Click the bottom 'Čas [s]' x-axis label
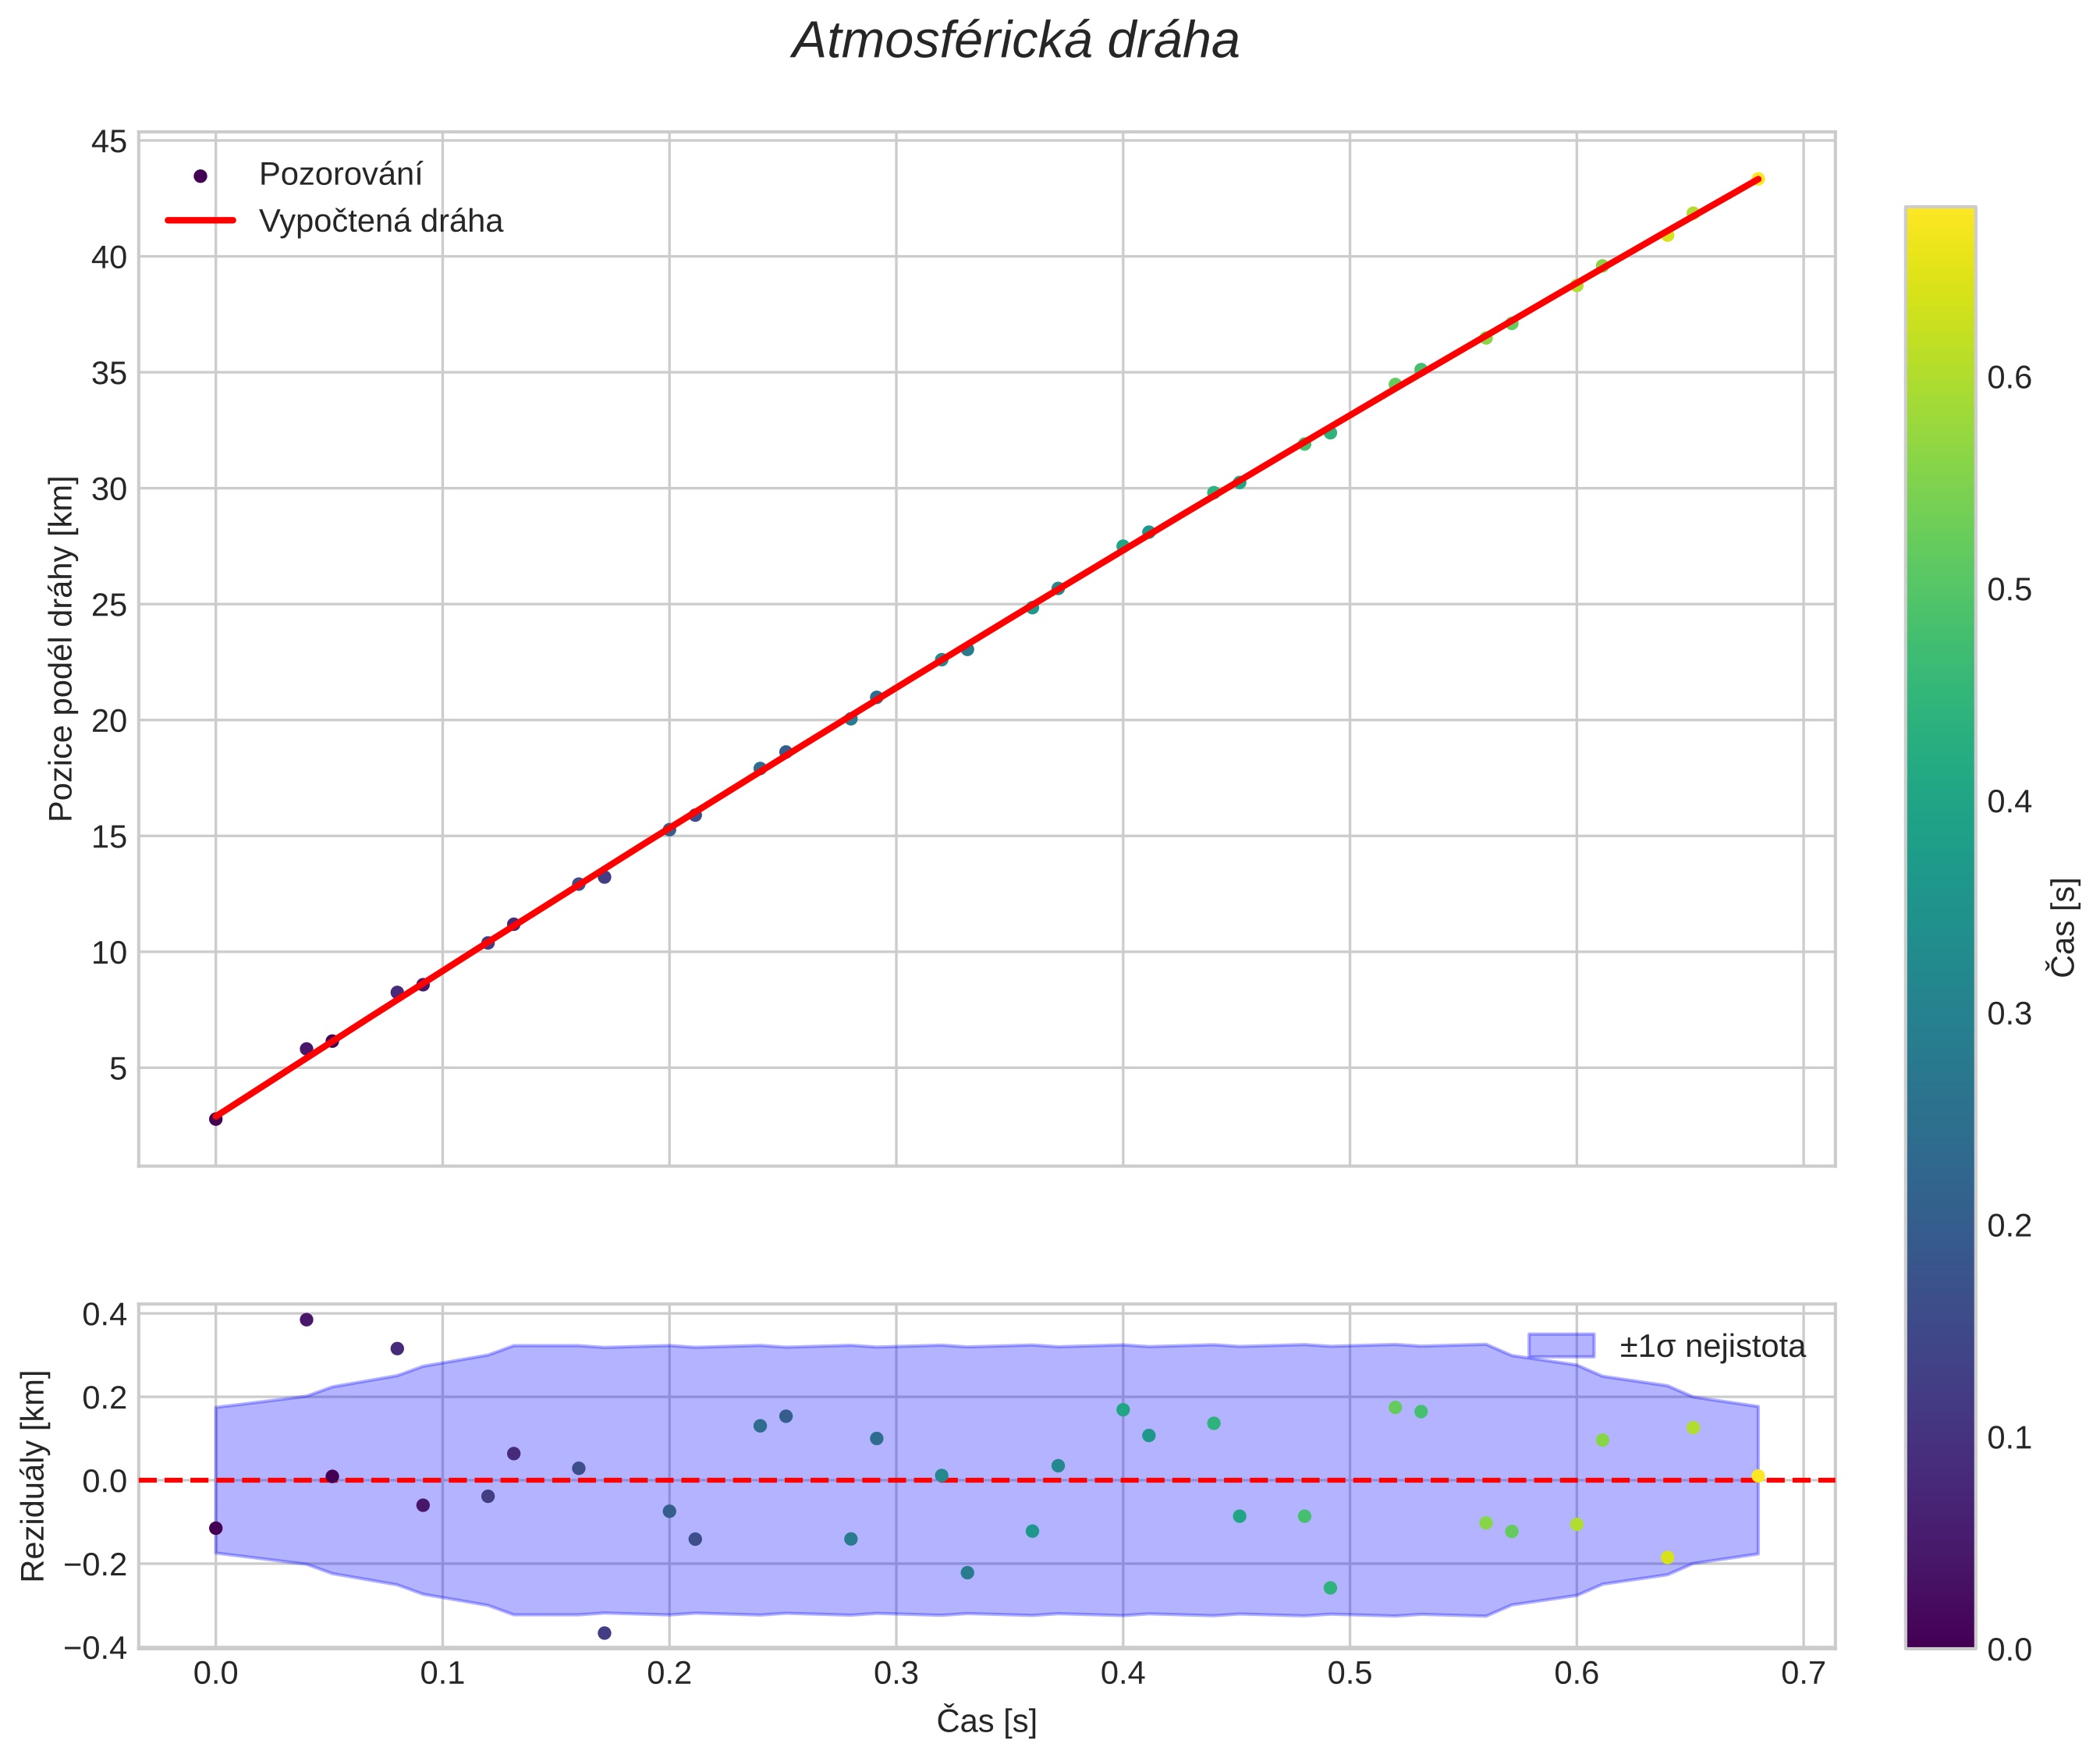Screen dimensions: 2100x1758 [x=986, y=1721]
